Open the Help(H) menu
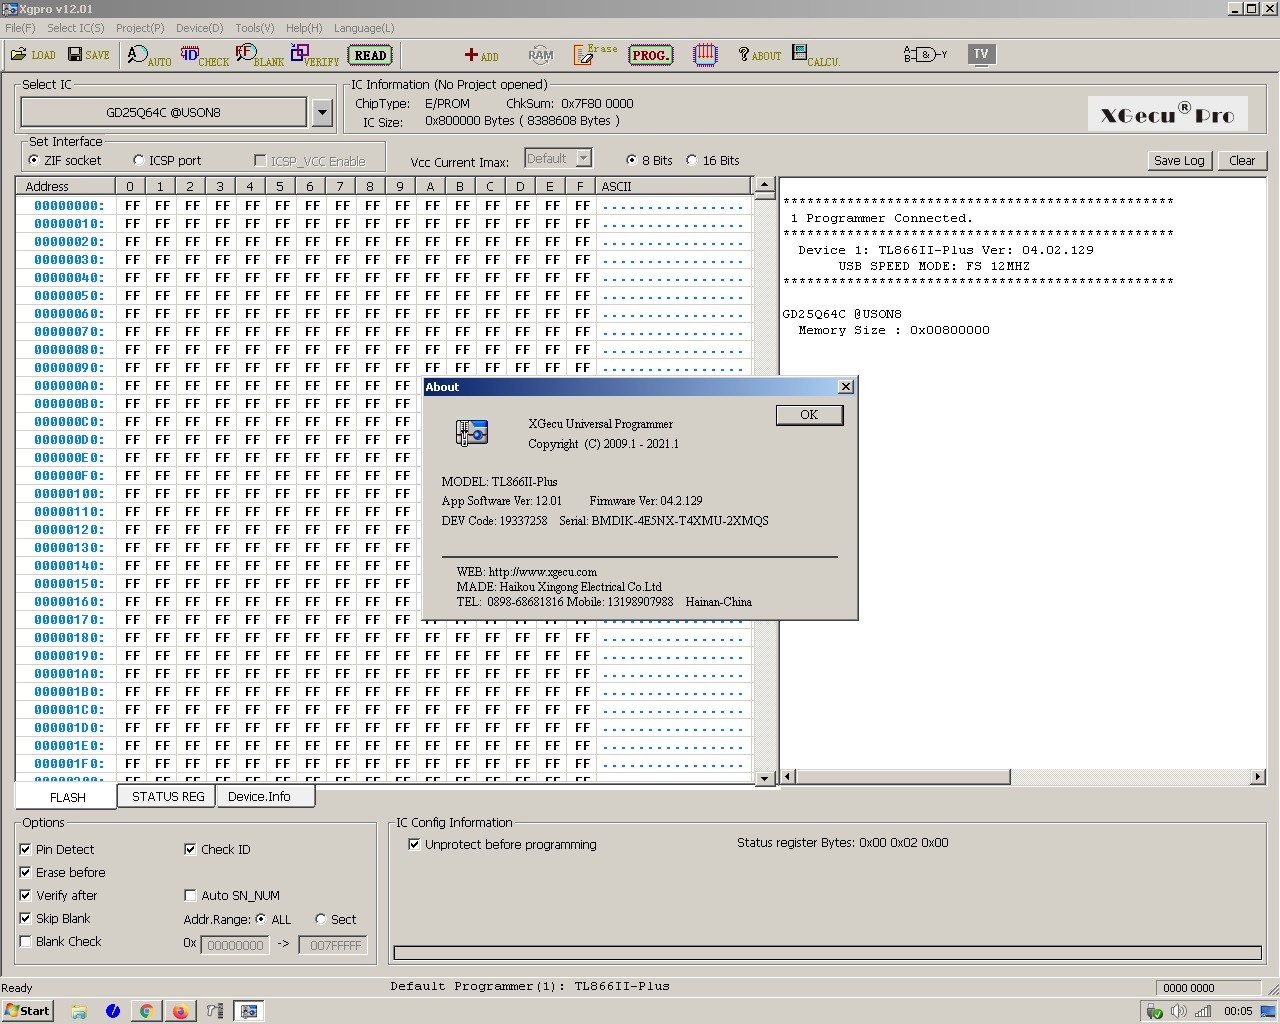Image resolution: width=1280 pixels, height=1024 pixels. (304, 28)
